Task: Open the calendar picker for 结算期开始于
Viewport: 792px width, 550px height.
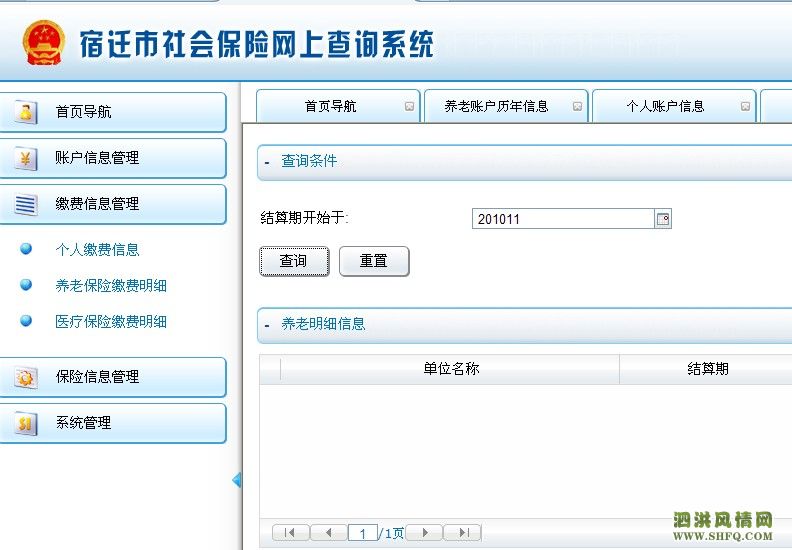Action: [x=663, y=219]
